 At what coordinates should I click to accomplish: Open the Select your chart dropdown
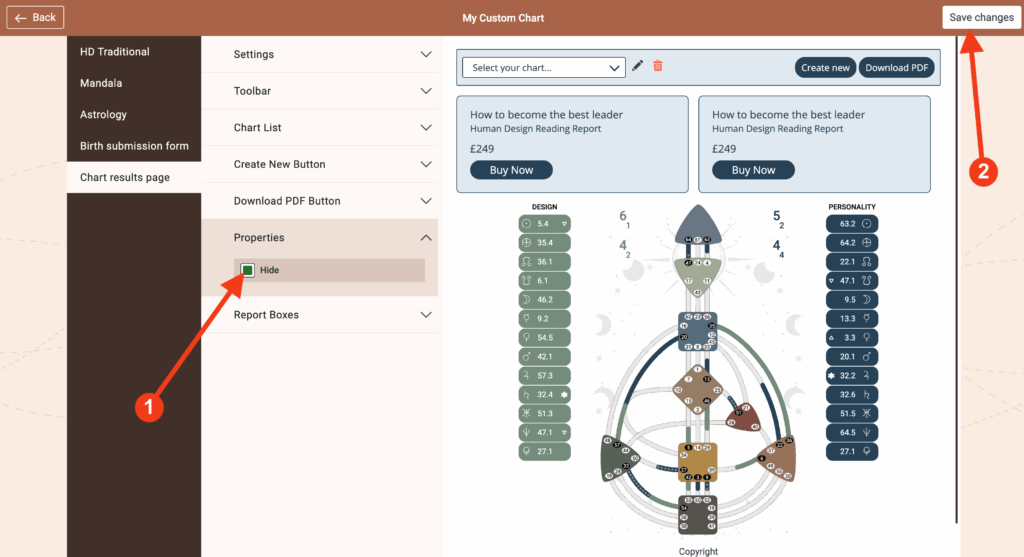pos(544,67)
